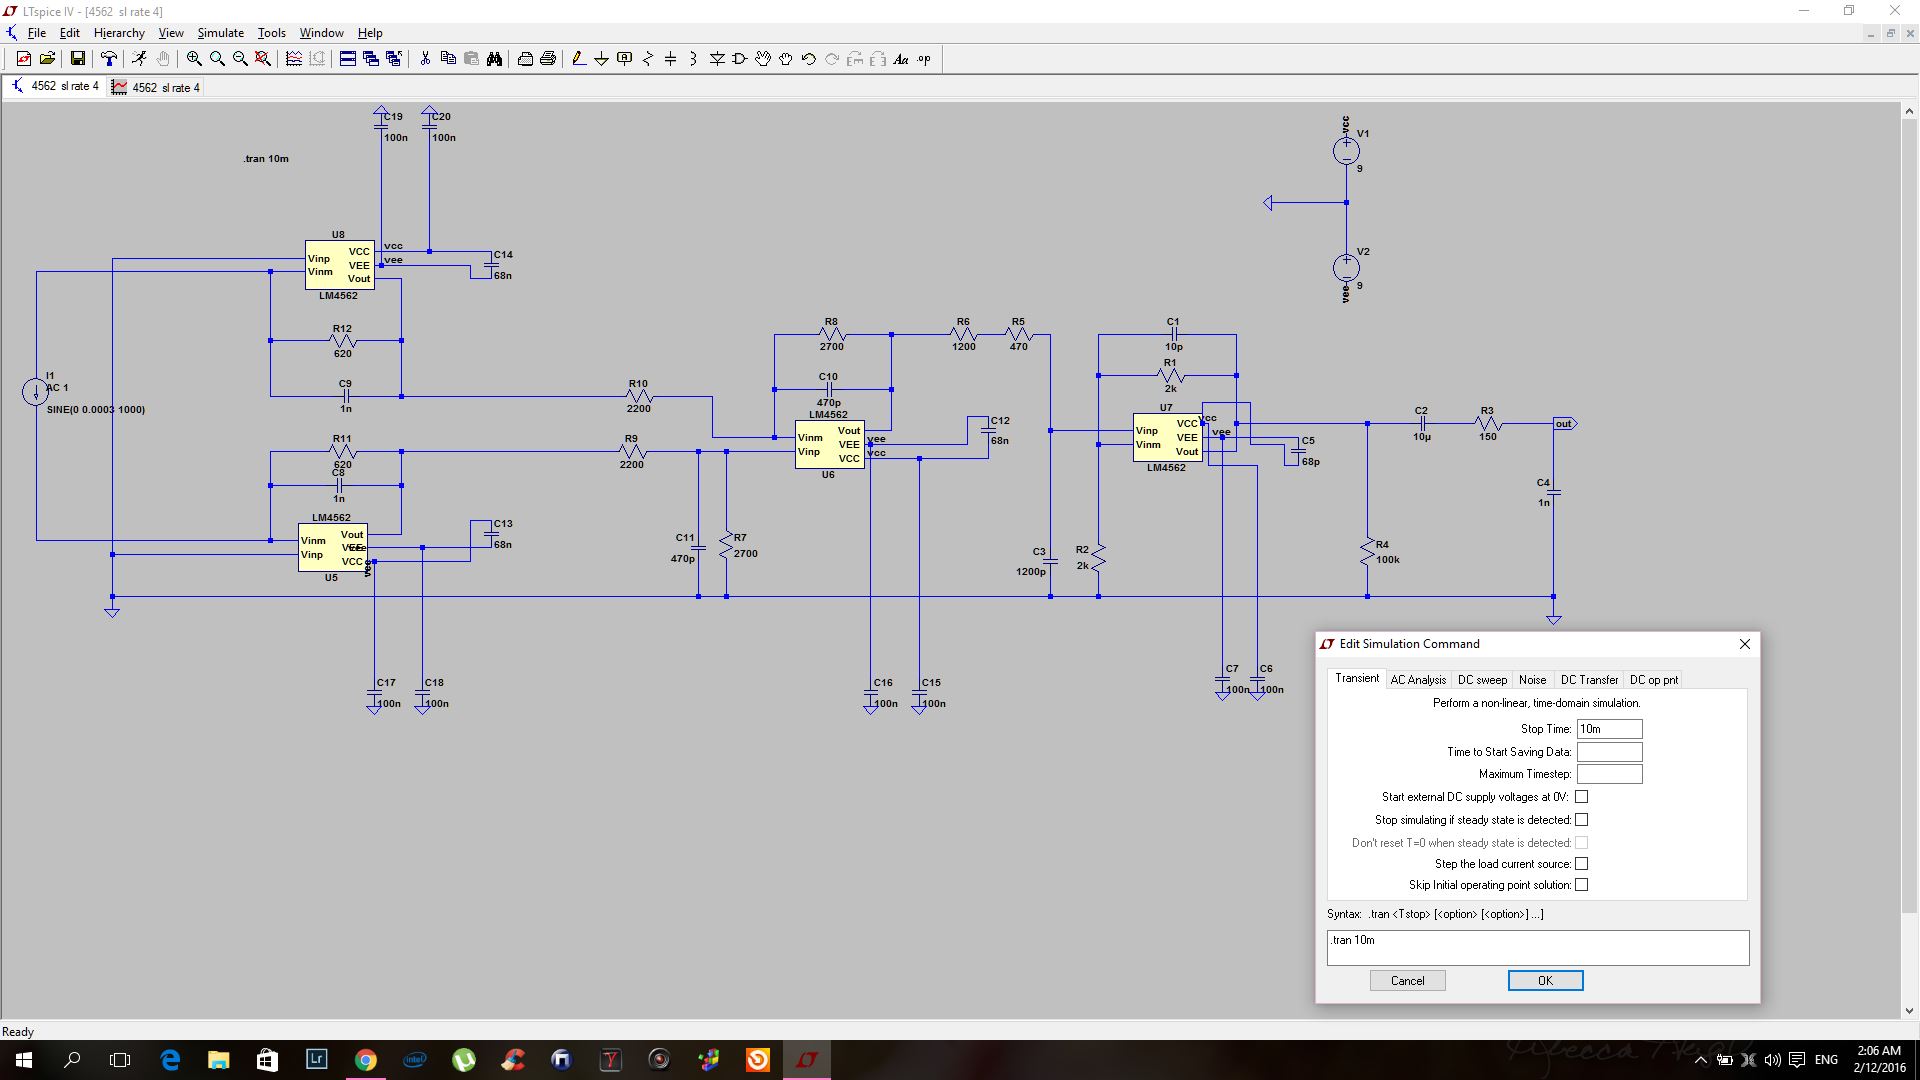
Task: Open File Explorer from the taskbar
Action: pyautogui.click(x=219, y=1060)
